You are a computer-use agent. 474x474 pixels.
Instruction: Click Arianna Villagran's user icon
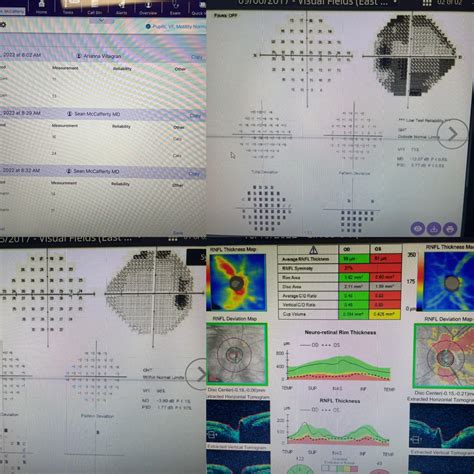pos(79,56)
